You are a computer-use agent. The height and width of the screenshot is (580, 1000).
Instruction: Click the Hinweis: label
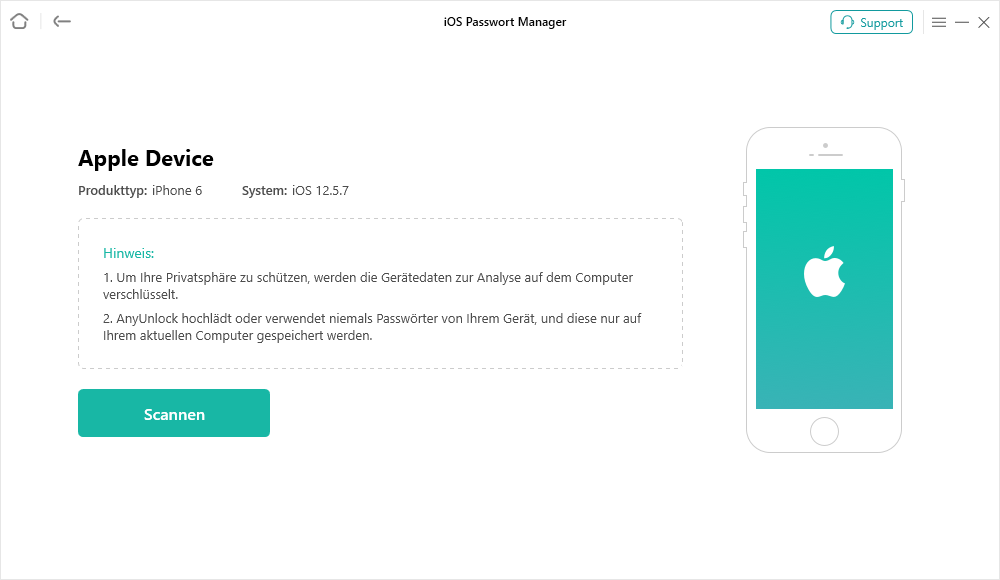click(x=129, y=253)
